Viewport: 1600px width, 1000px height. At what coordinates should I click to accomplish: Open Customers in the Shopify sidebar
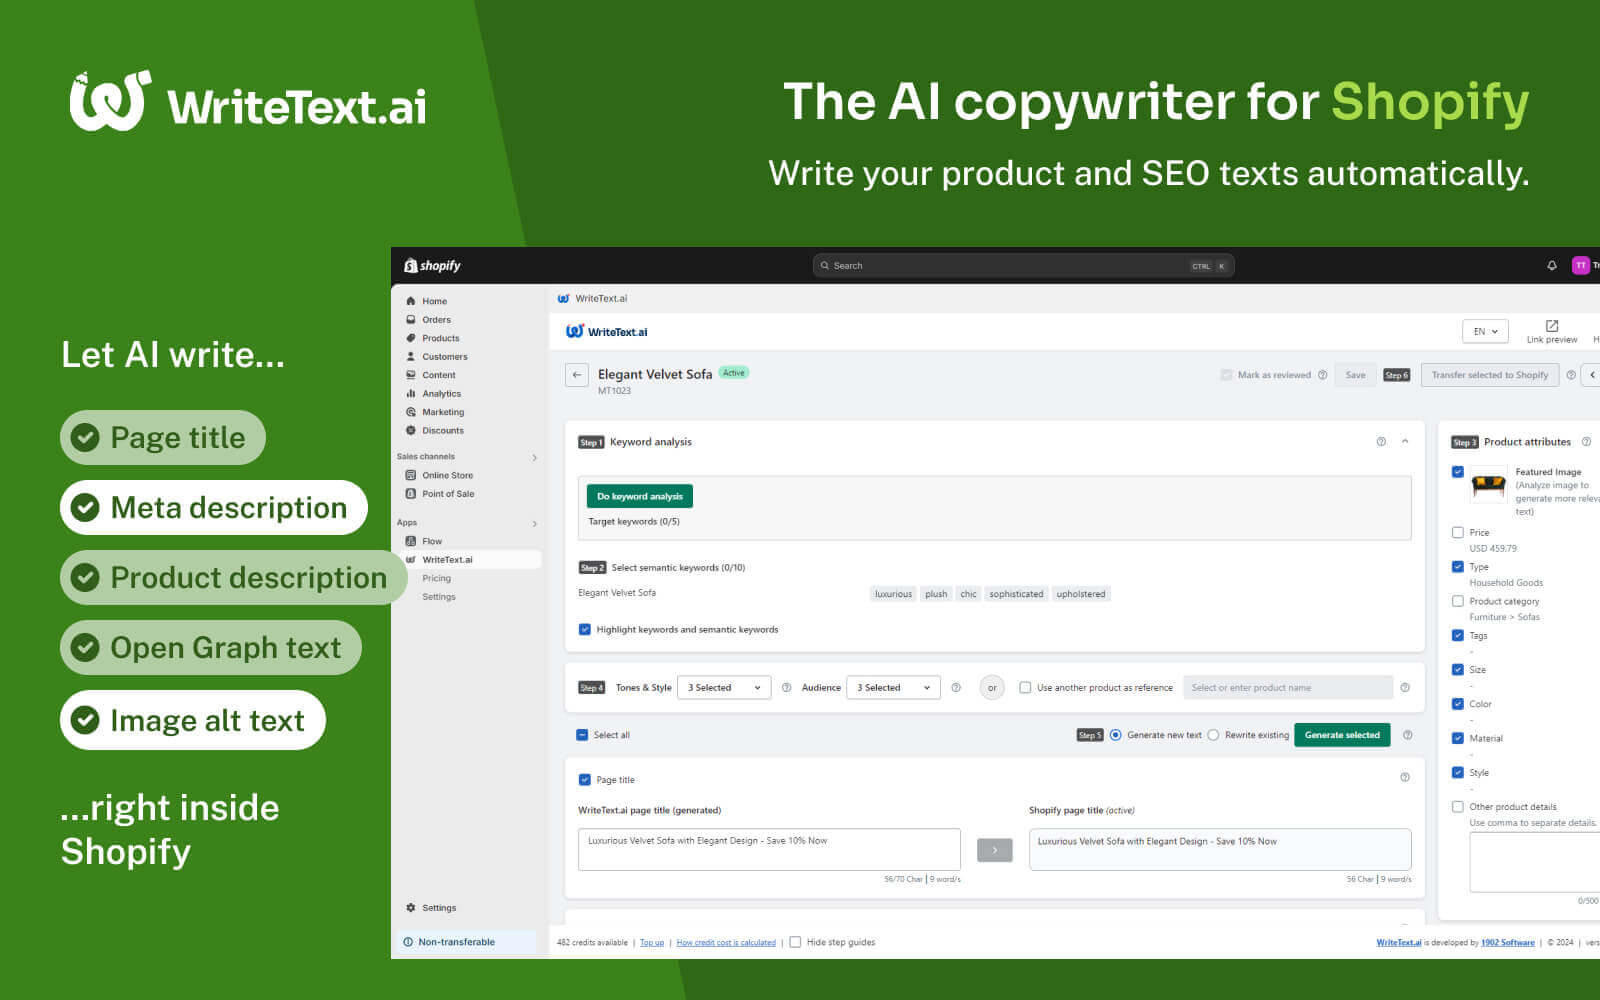[x=443, y=356]
